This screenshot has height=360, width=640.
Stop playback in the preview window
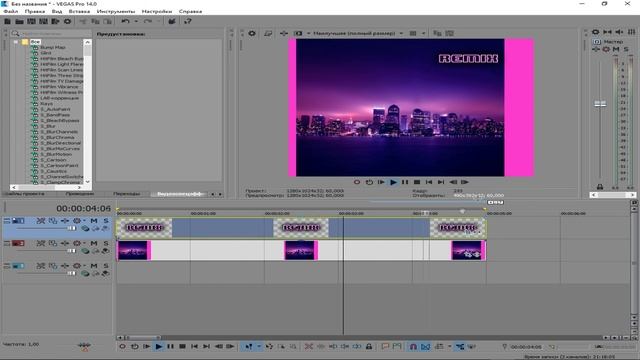(417, 182)
